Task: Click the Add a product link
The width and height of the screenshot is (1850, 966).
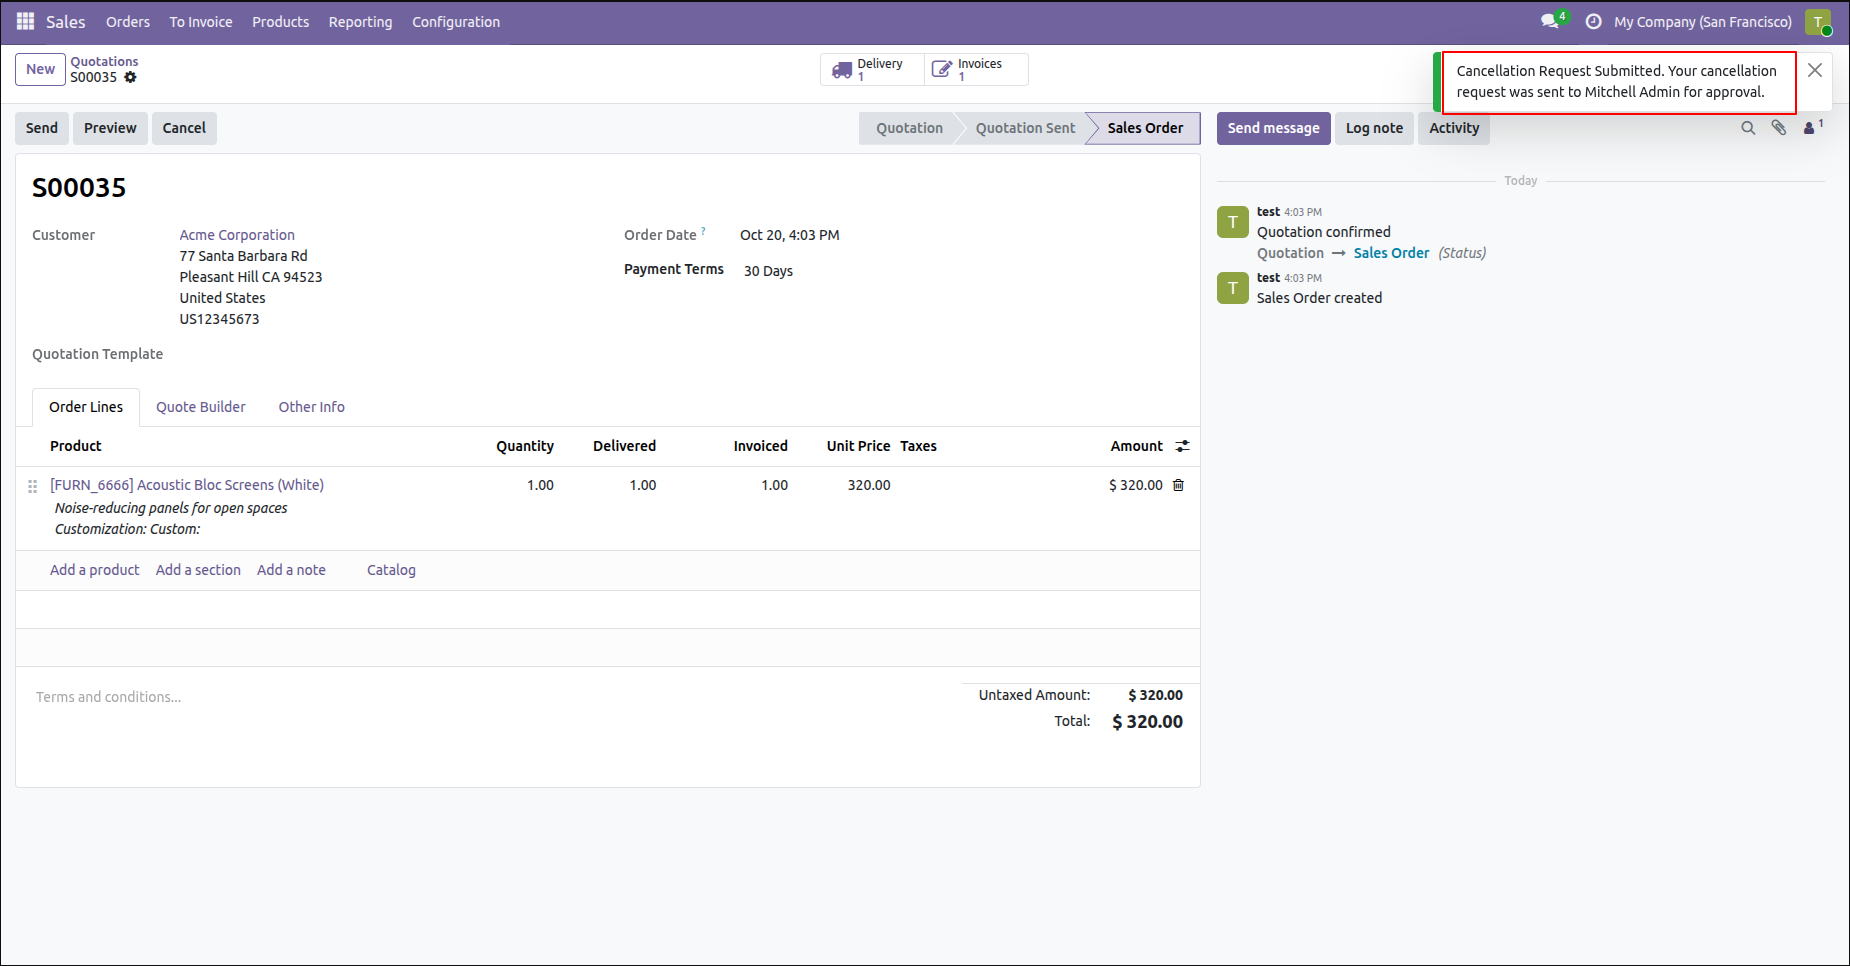Action: click(95, 570)
